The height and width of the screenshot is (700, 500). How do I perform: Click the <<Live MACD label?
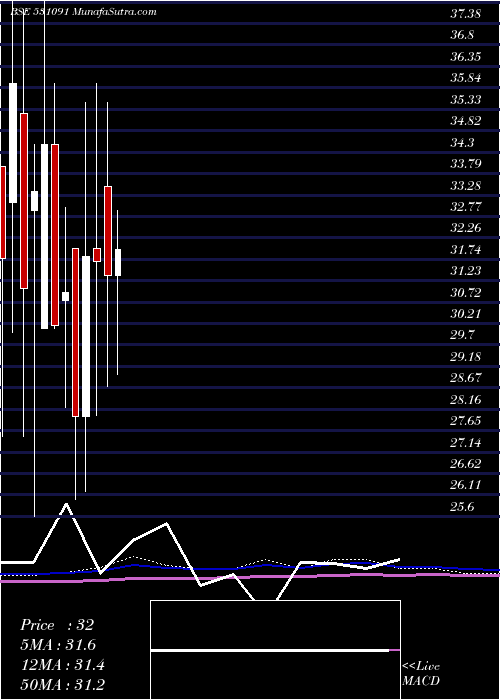421,674
